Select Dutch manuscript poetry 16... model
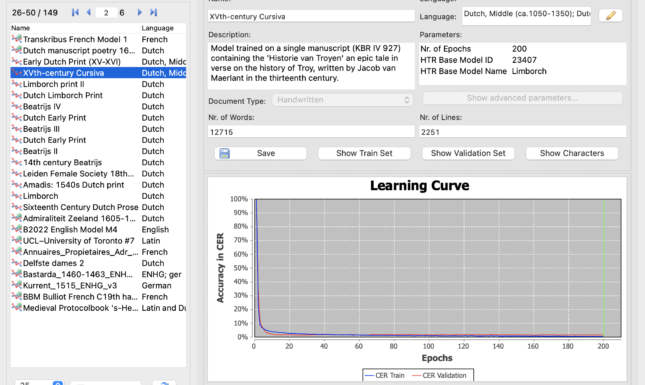 tap(98, 51)
